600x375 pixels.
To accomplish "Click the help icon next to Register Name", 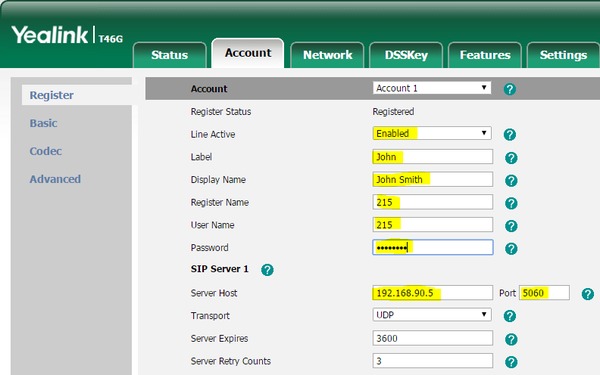I will pos(511,203).
